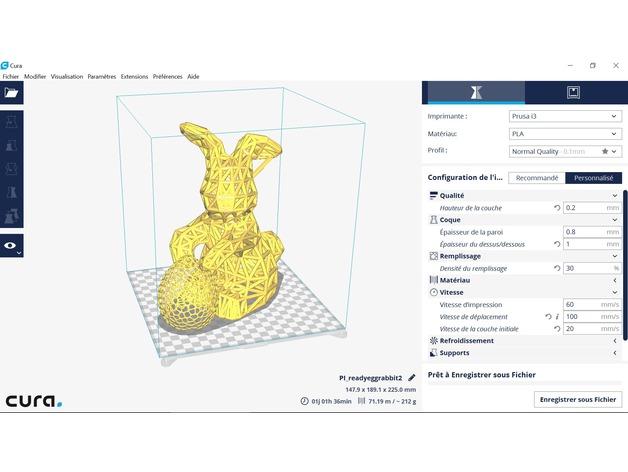Viewport: 628px width, 472px height.
Task: Select the Recommandé configuration mode
Action: [x=537, y=178]
